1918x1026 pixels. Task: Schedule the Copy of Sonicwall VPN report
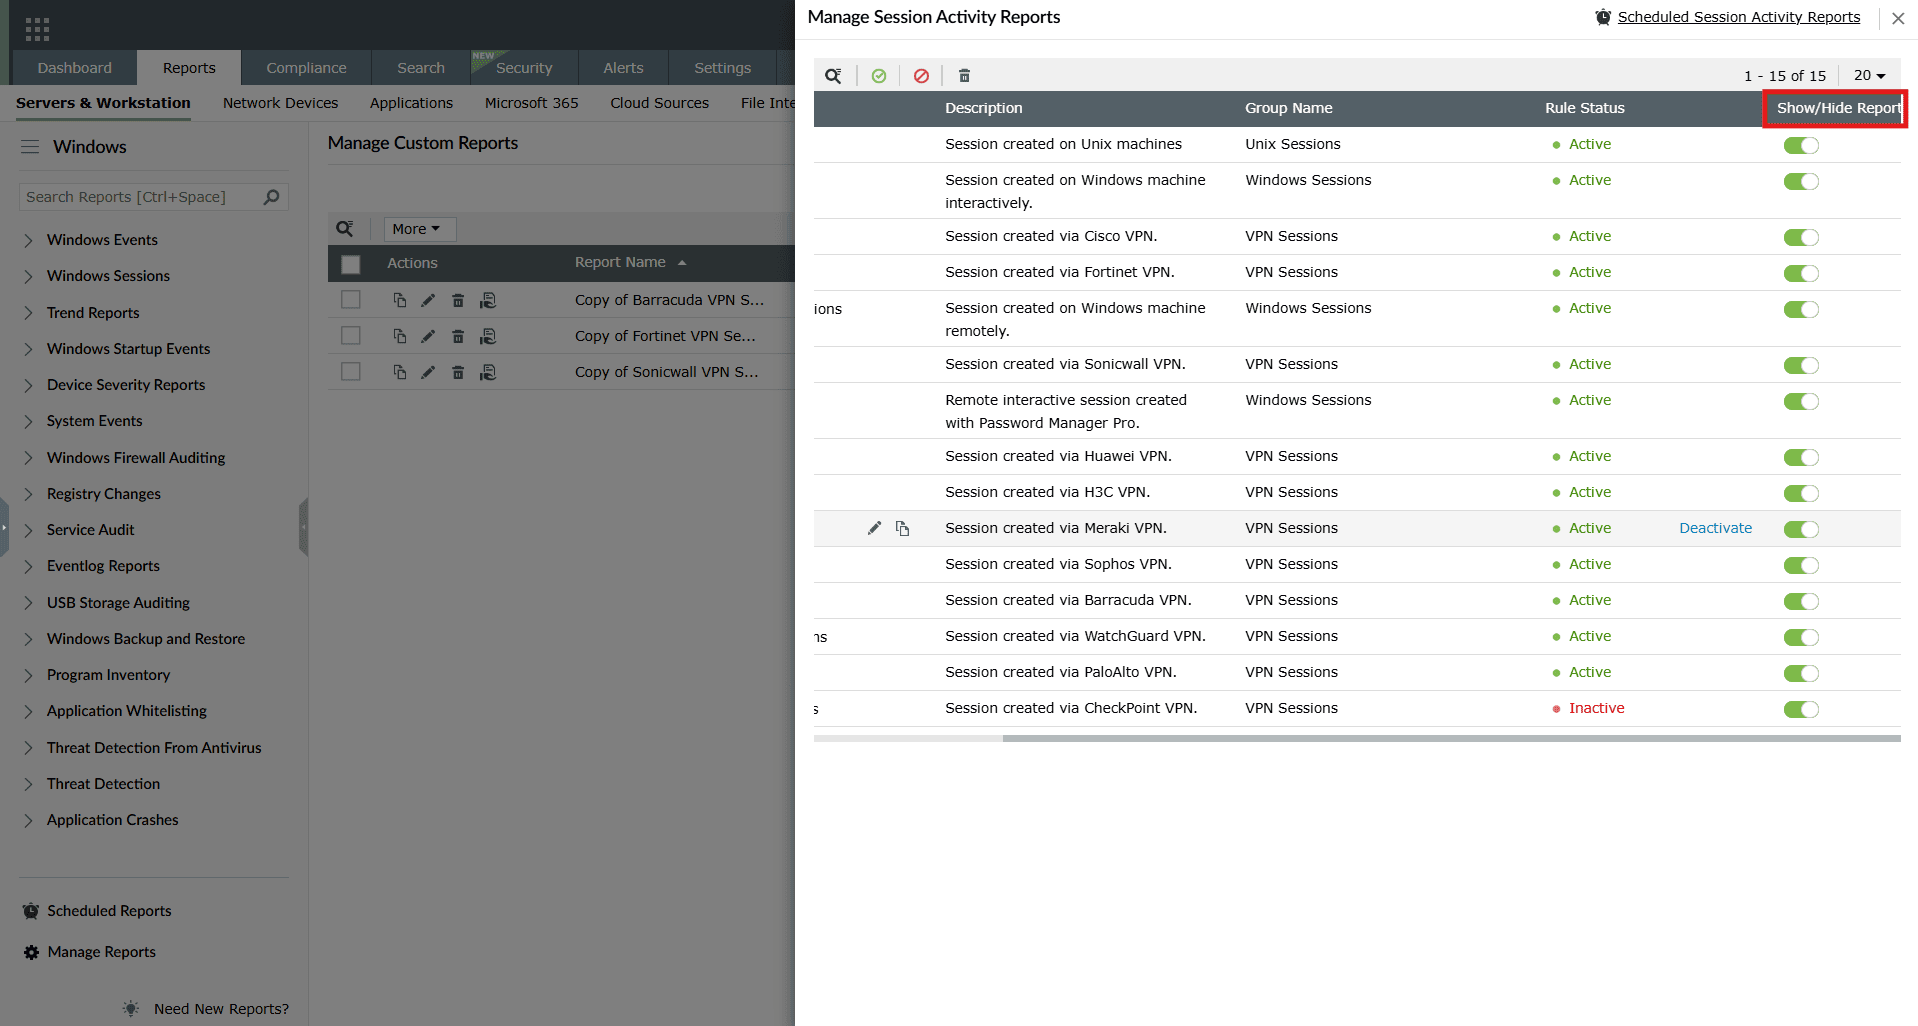pyautogui.click(x=488, y=372)
